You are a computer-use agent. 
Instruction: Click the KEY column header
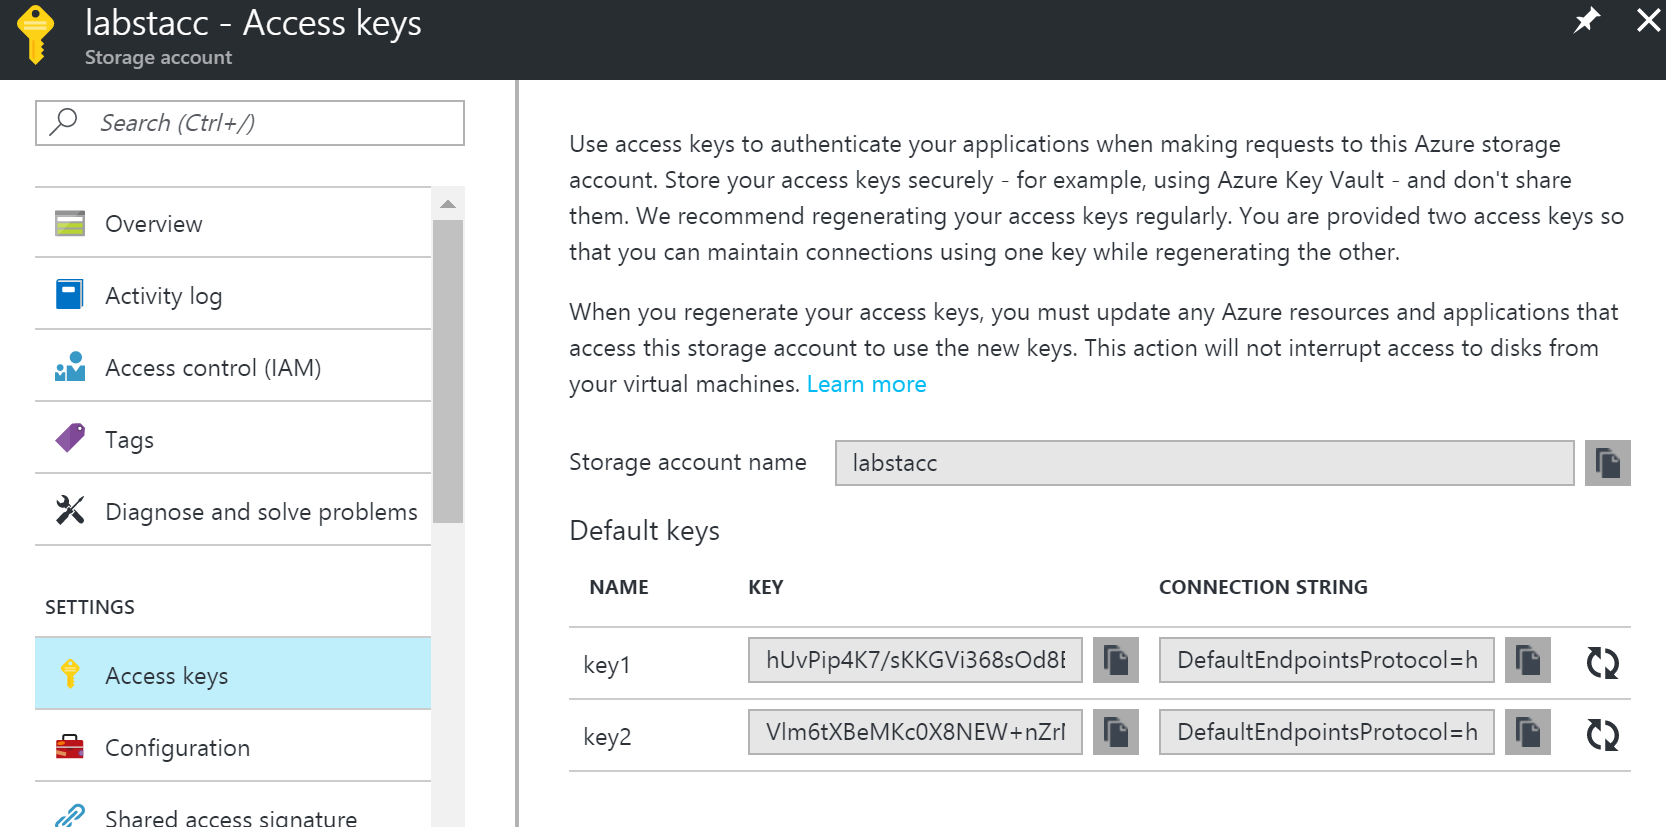tap(766, 587)
